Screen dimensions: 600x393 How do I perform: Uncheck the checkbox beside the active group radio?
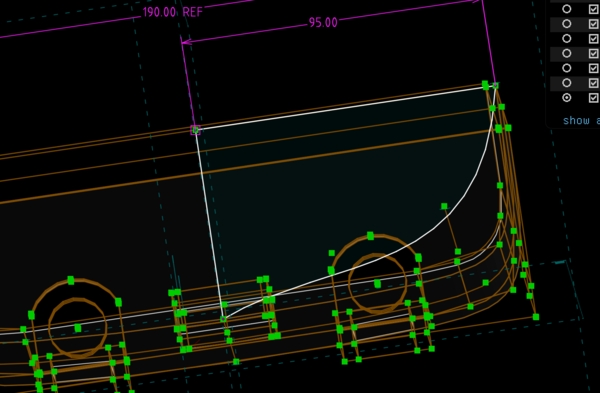point(594,98)
